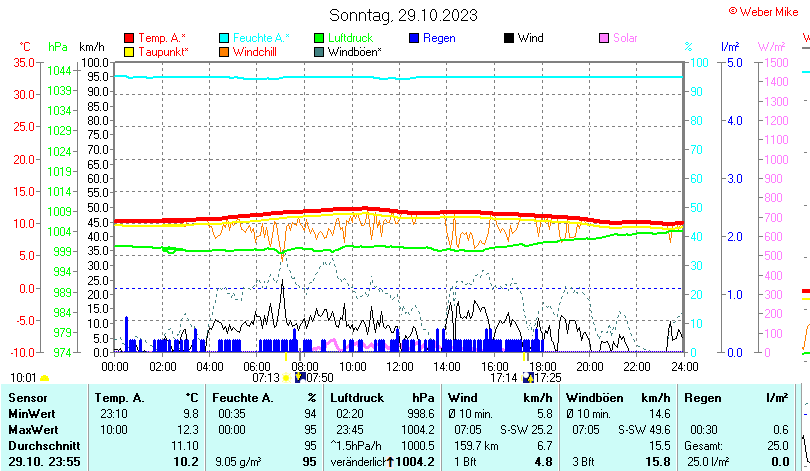
Task: Click the '29.10. 23:55' timestamp row label
Action: click(x=44, y=462)
